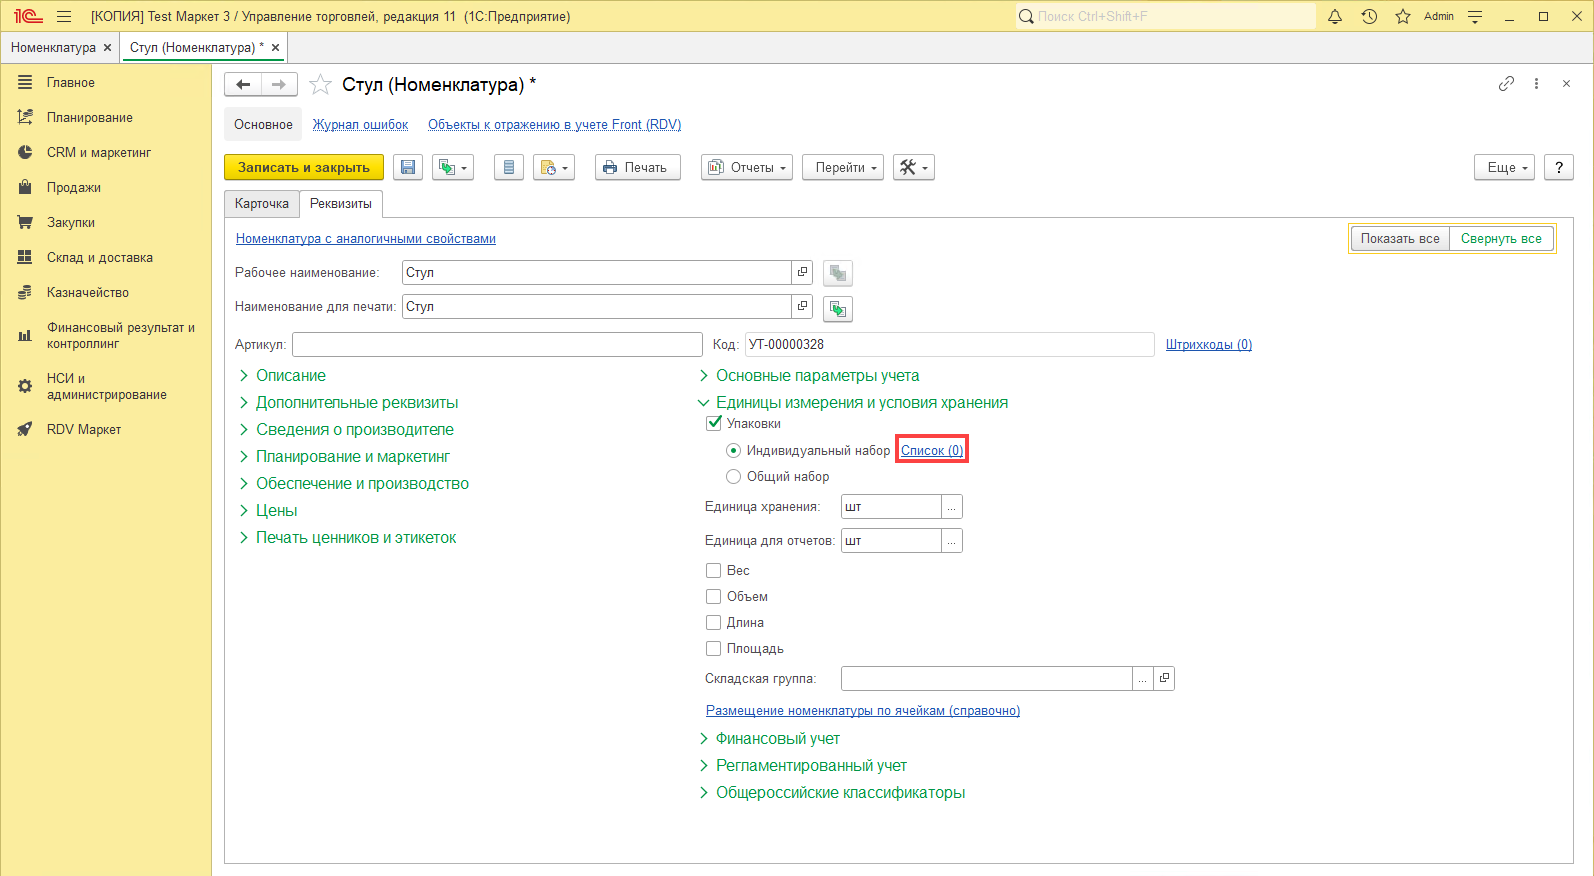Switch to the Карточка tab

262,204
